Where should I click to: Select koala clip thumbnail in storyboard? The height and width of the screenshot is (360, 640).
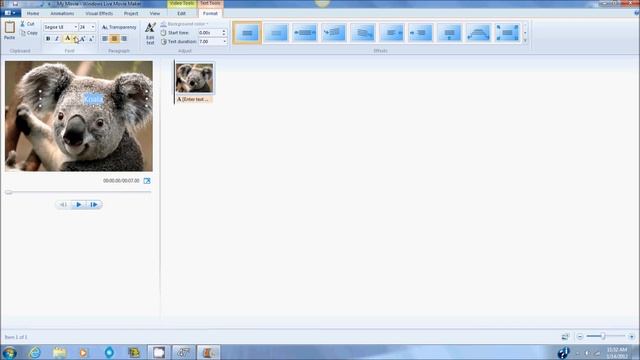pos(194,78)
